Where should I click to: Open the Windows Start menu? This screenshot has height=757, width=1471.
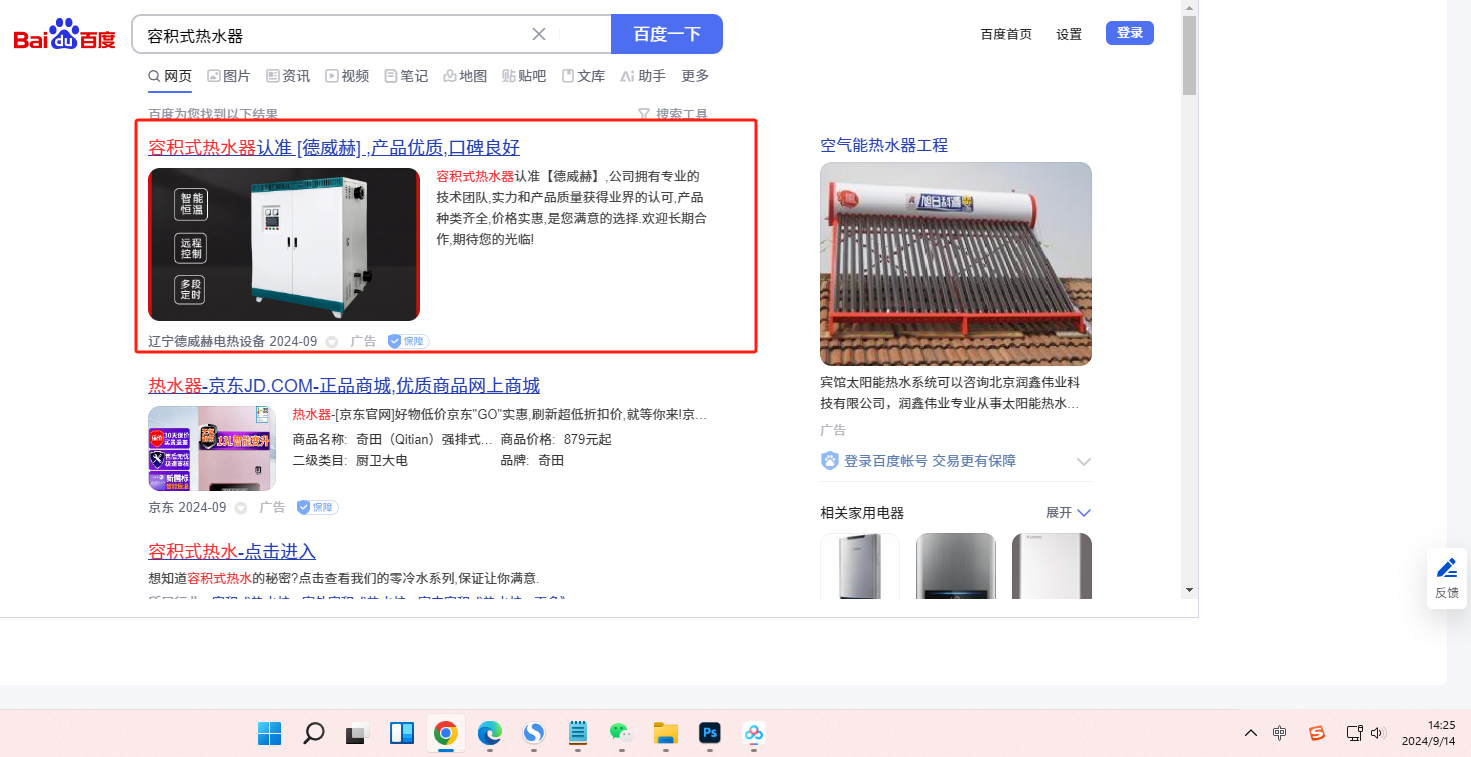pos(269,733)
